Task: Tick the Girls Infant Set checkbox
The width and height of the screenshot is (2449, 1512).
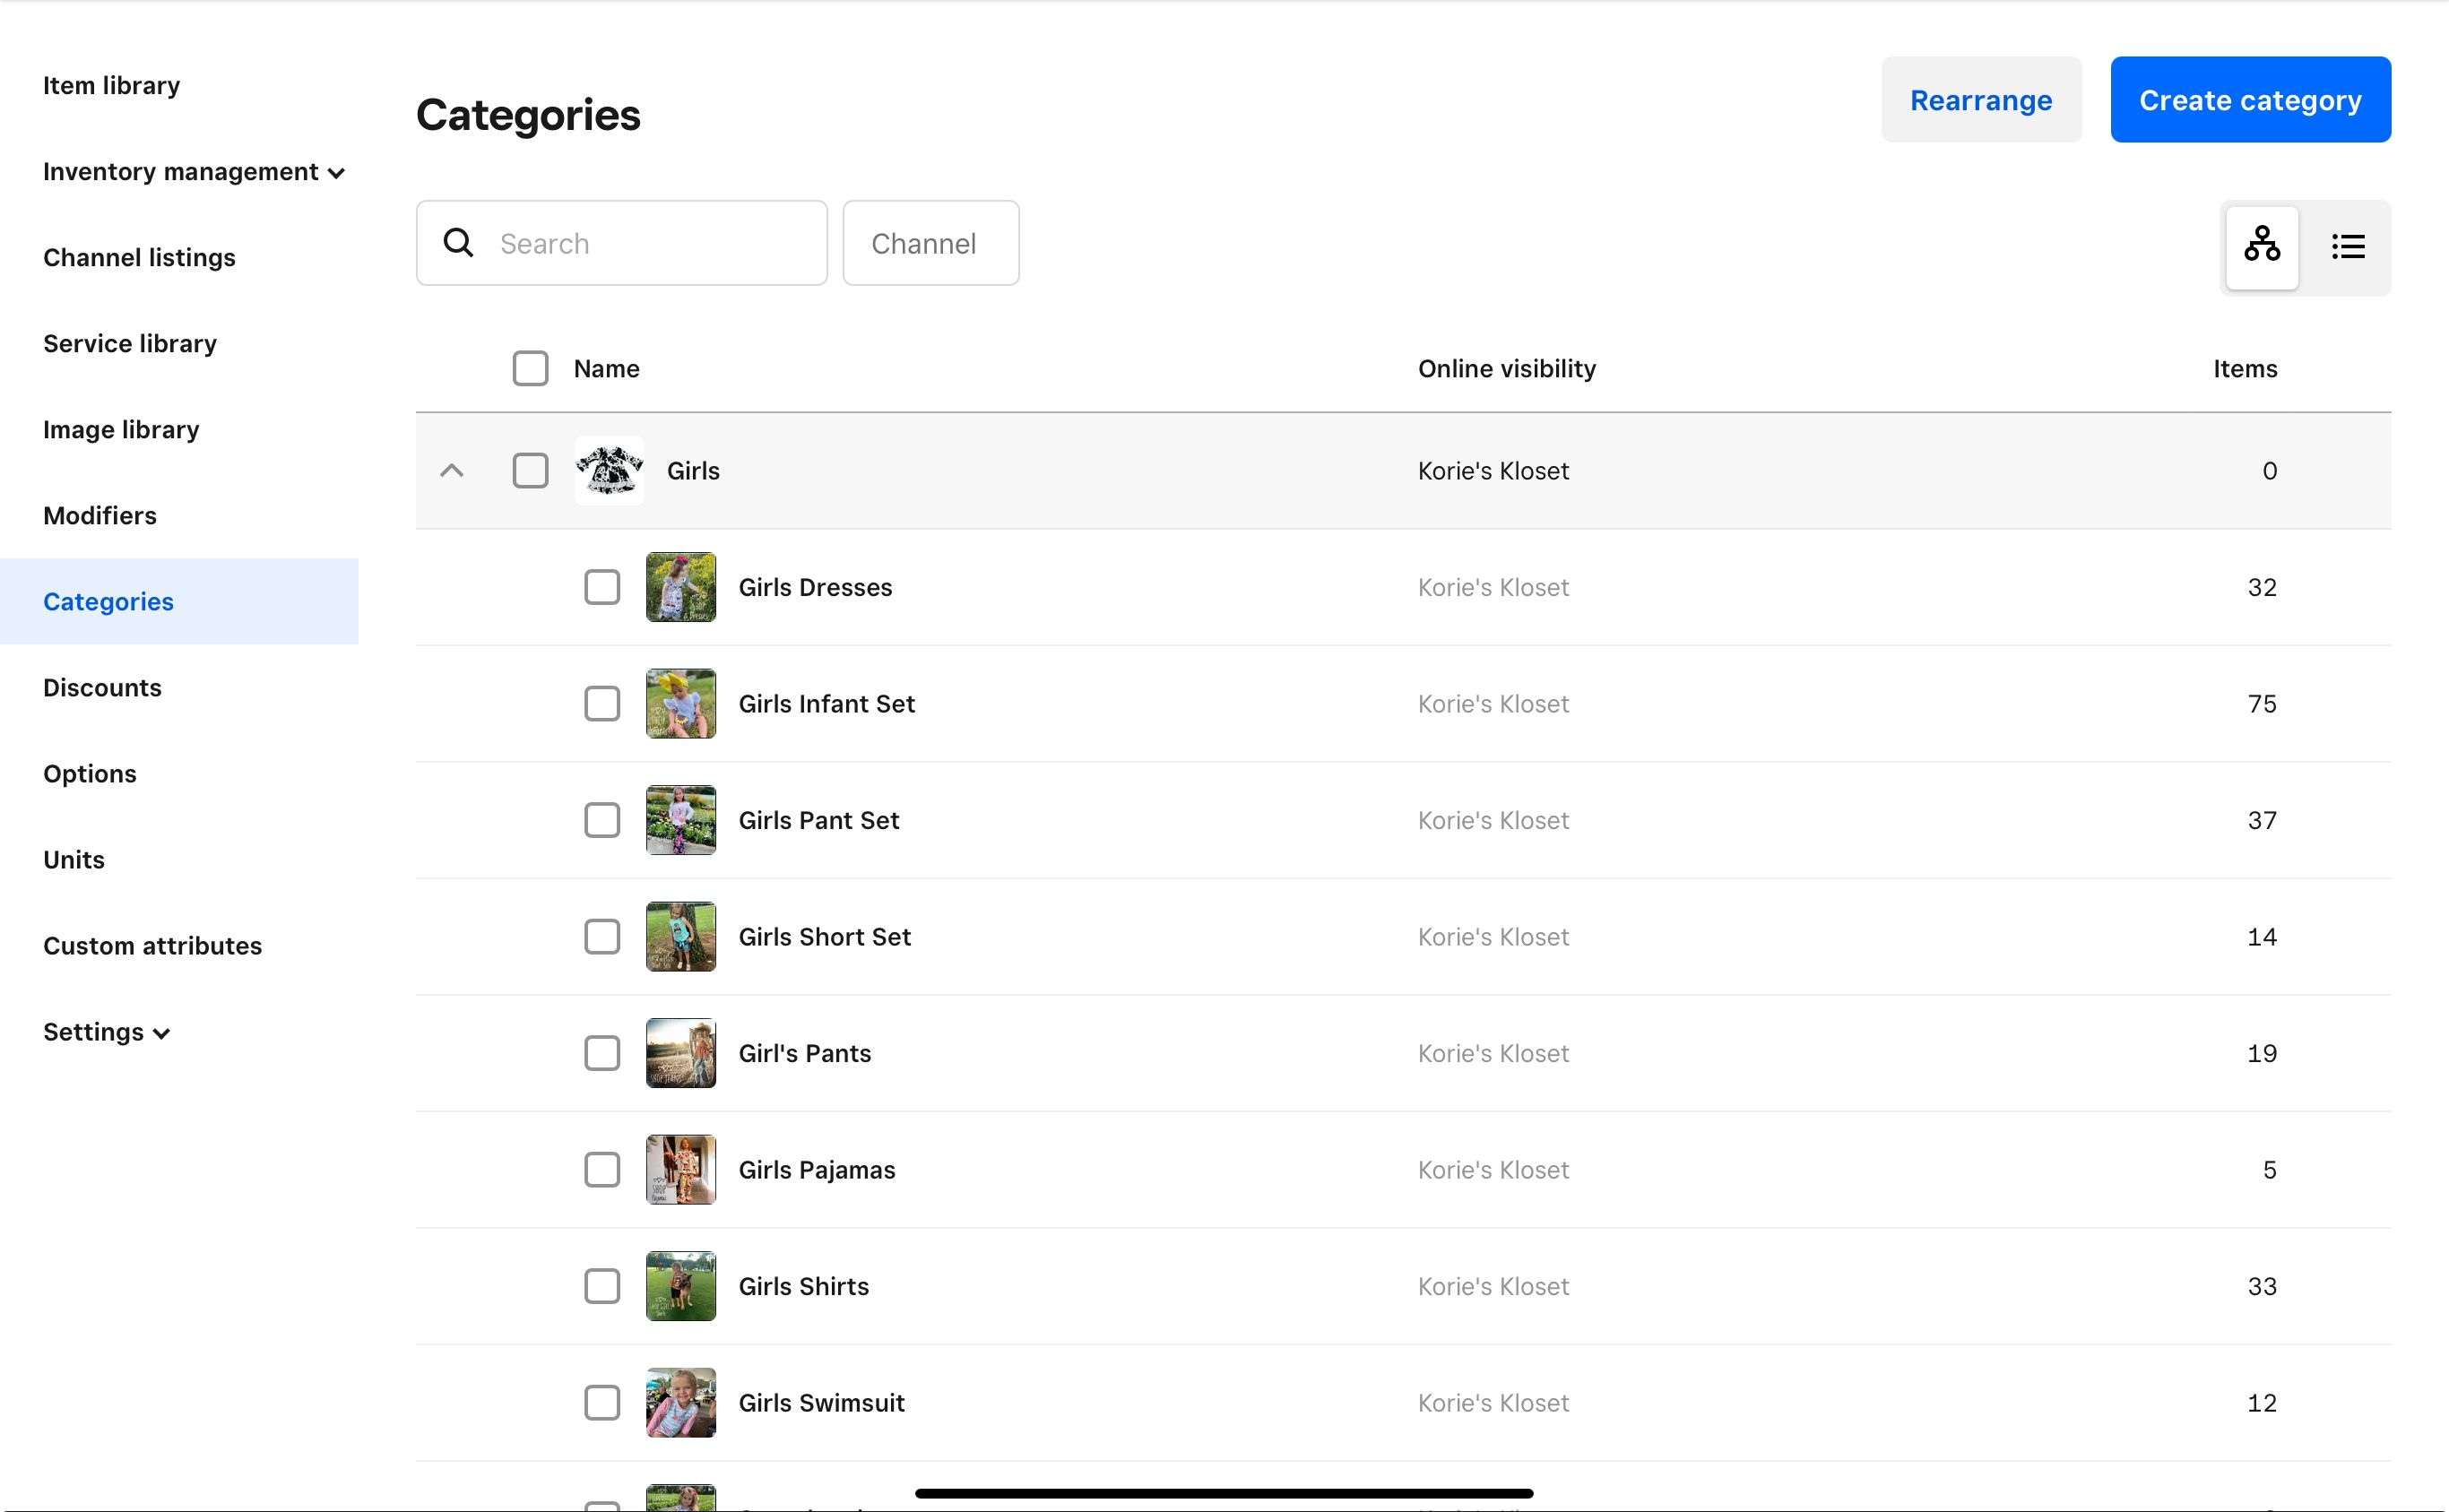Action: click(601, 703)
